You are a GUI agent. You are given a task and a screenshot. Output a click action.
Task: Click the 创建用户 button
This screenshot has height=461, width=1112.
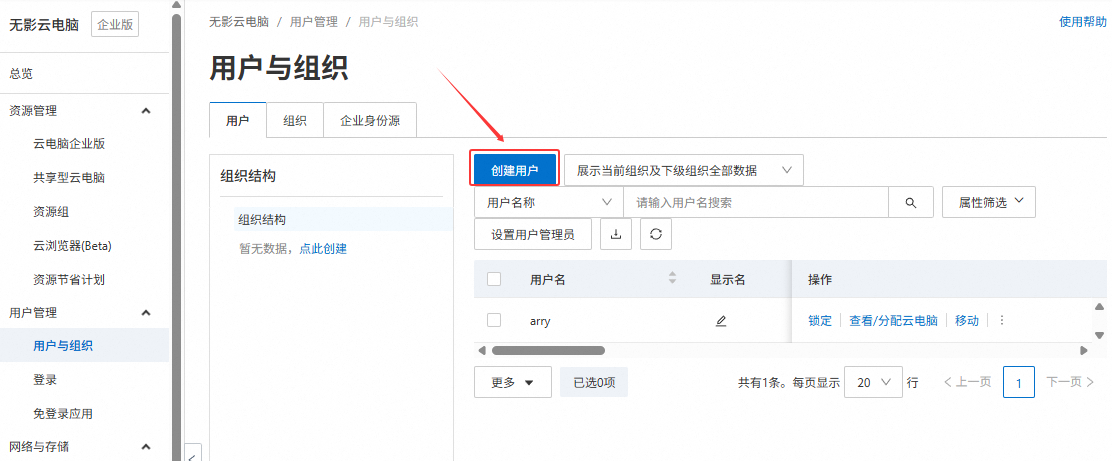tap(515, 170)
